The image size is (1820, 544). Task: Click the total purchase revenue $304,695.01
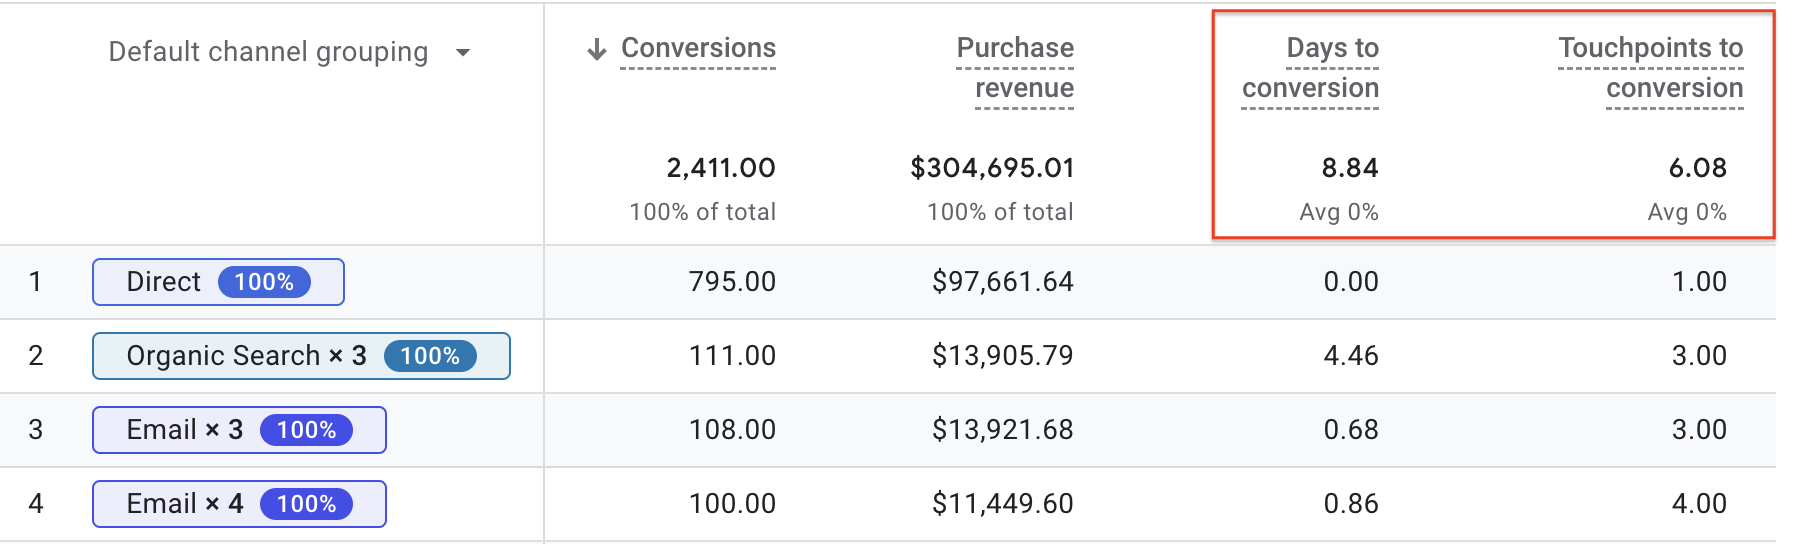992,168
